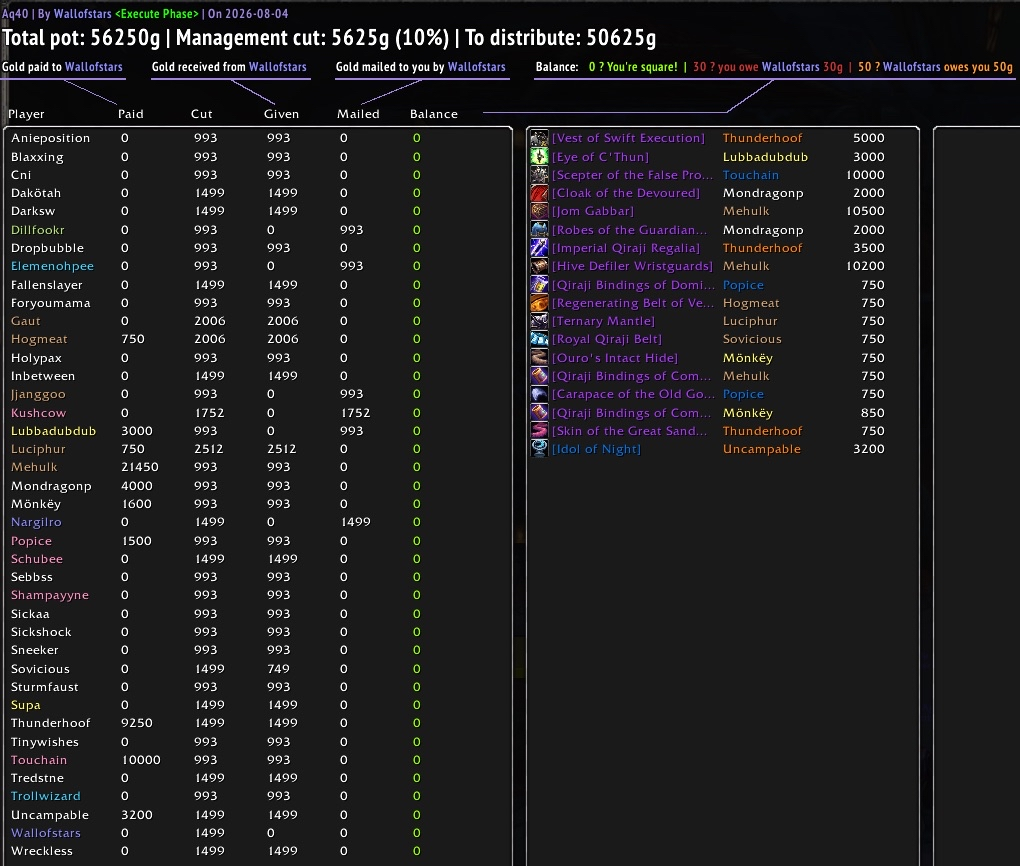
Task: Select the Nargilro player name
Action: point(36,522)
